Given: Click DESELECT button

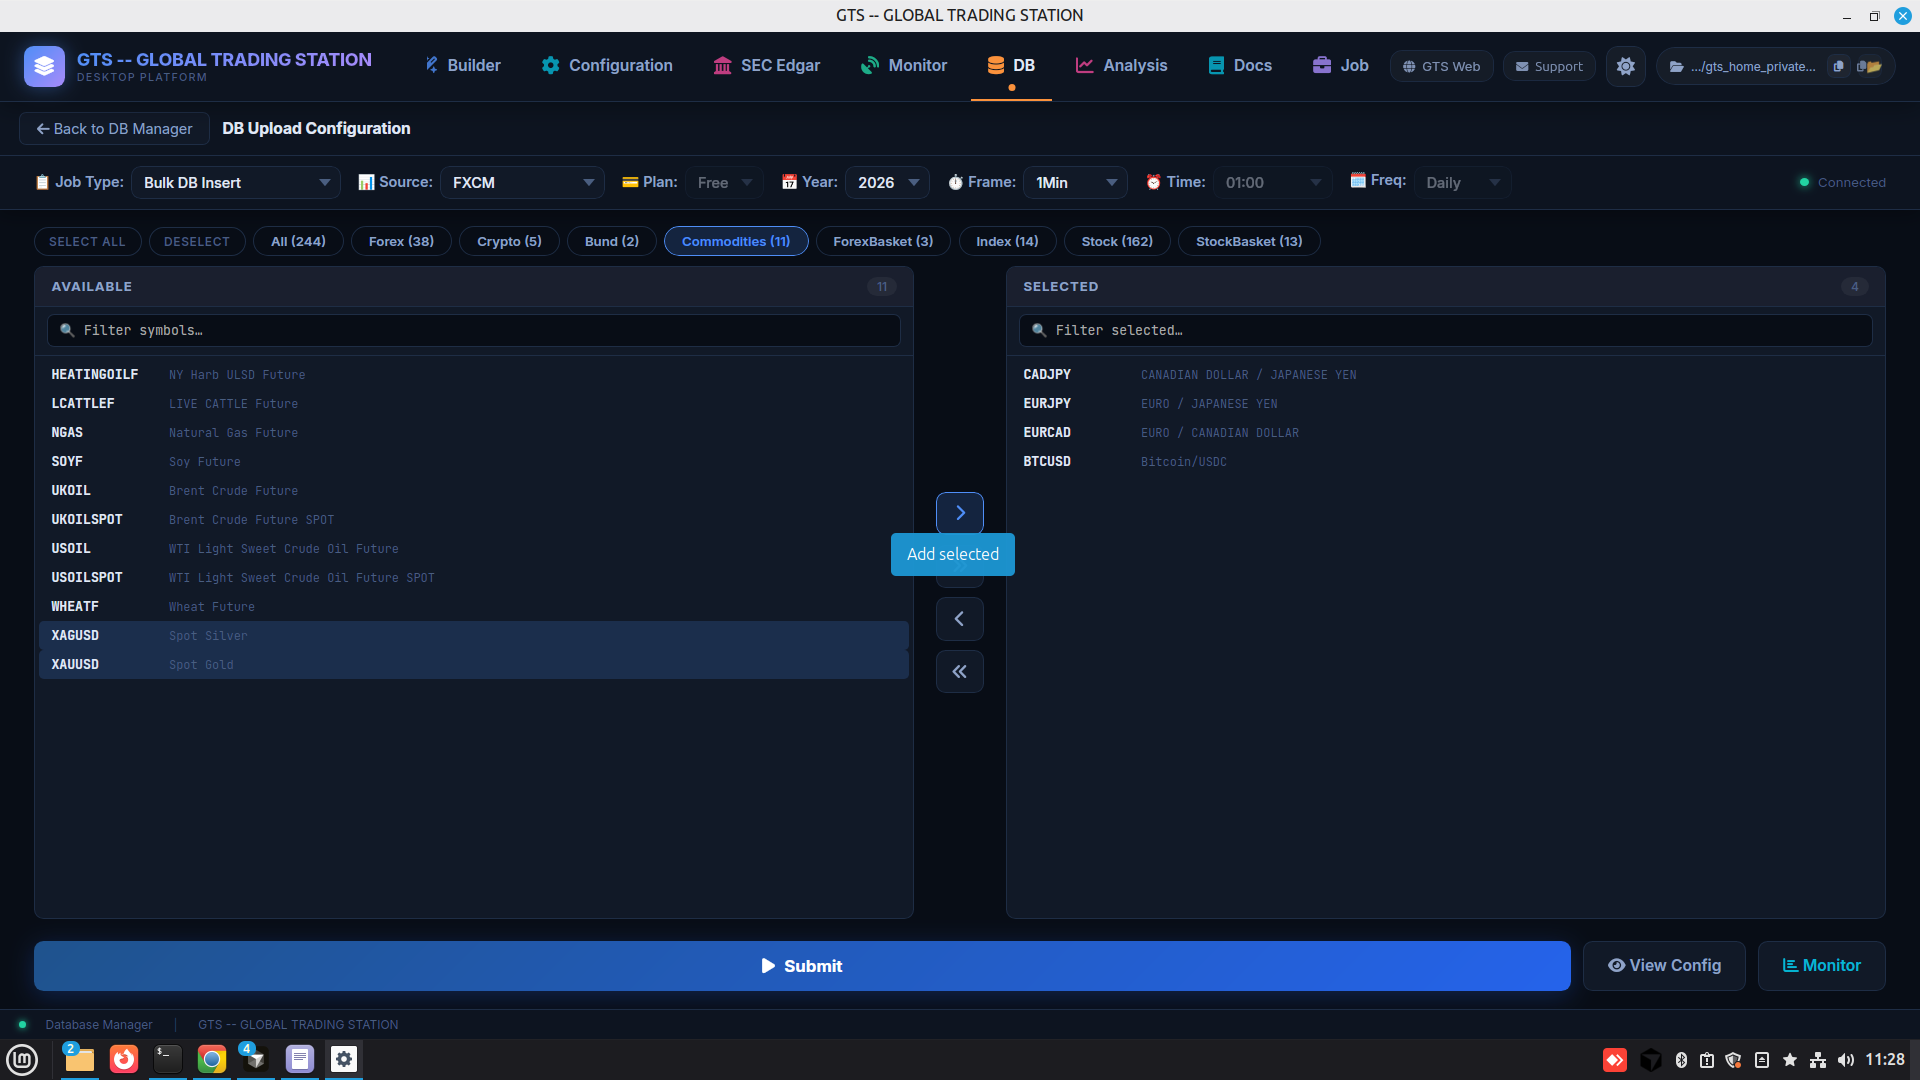Looking at the screenshot, I should 197,241.
